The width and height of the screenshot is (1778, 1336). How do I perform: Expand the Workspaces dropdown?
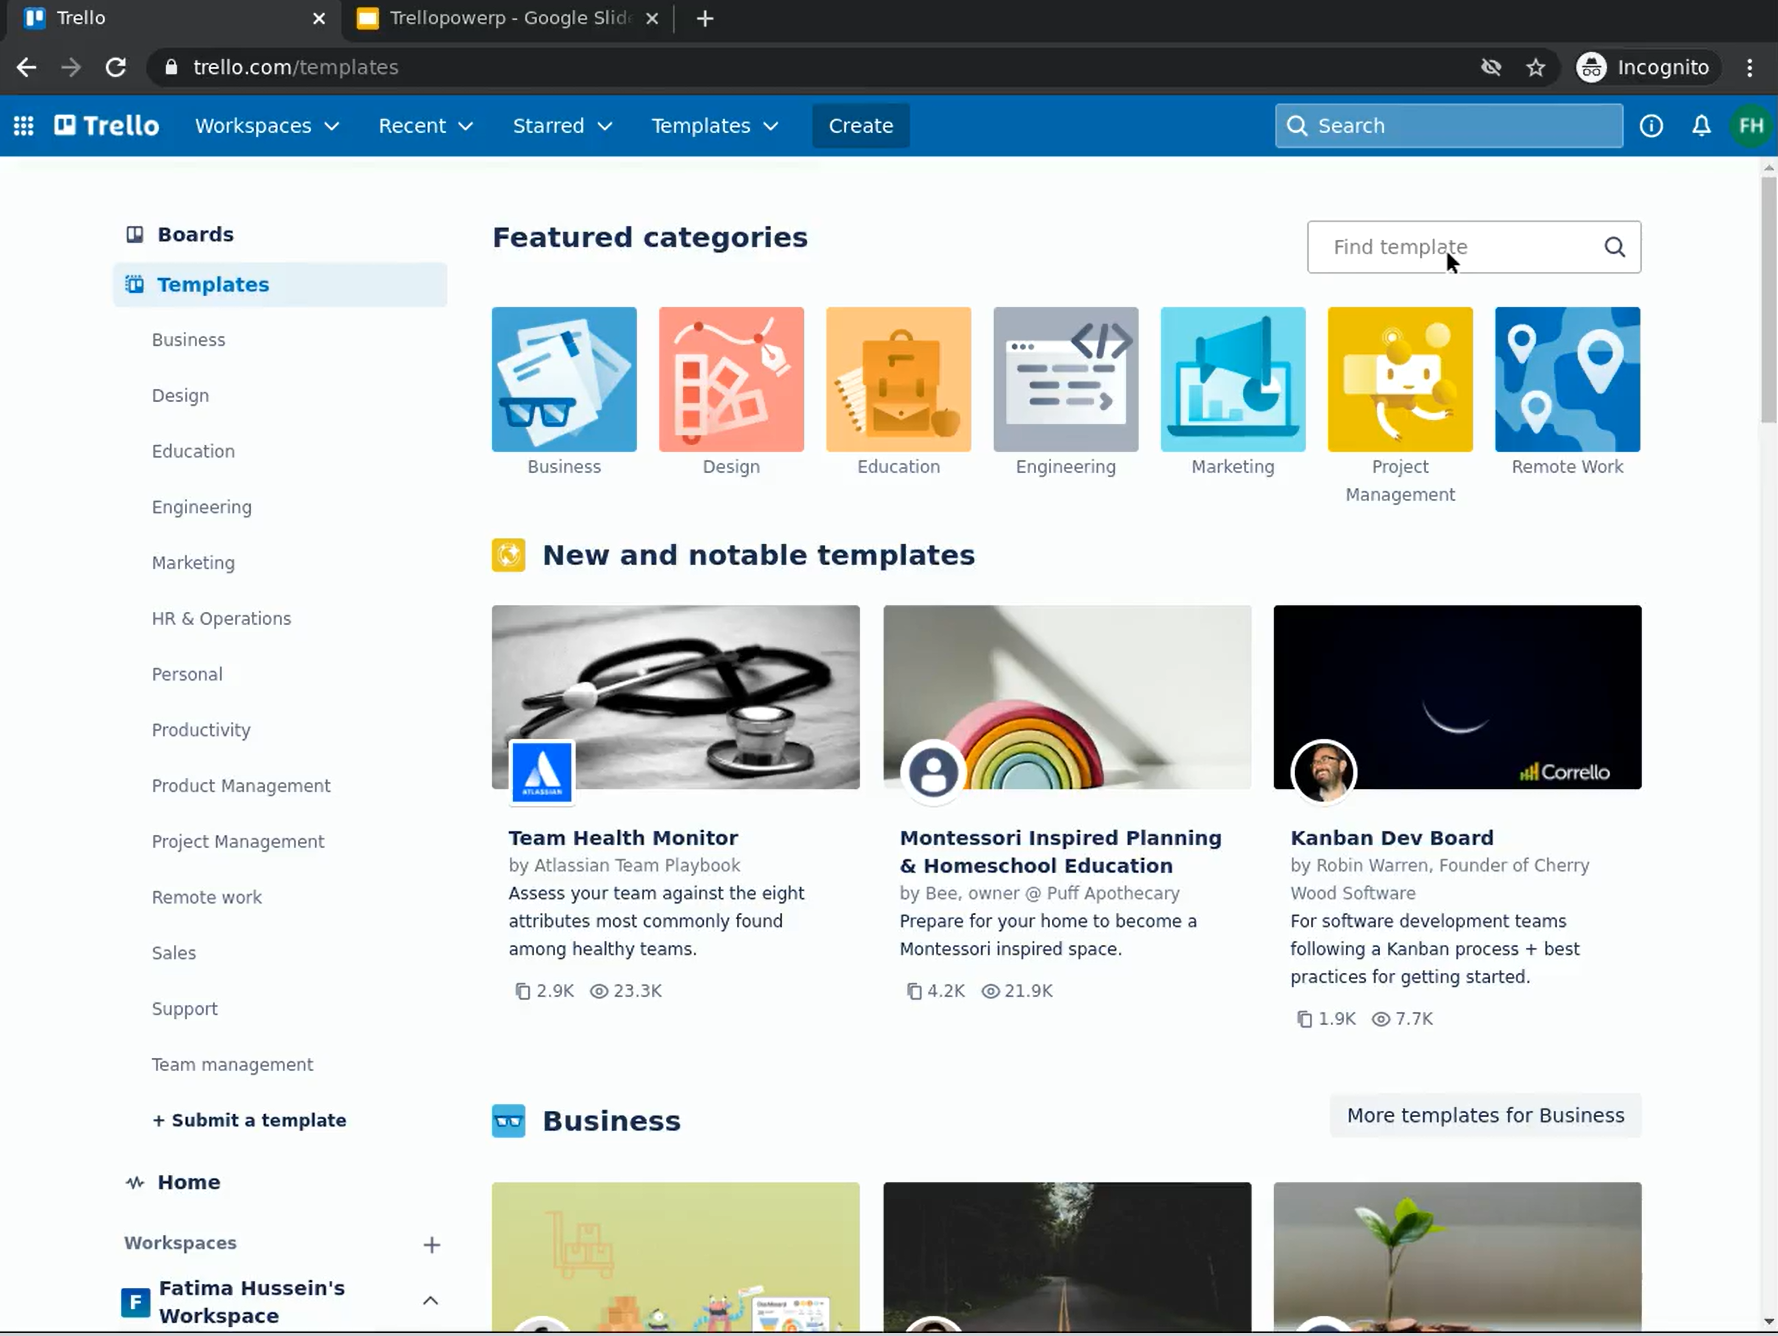[267, 126]
